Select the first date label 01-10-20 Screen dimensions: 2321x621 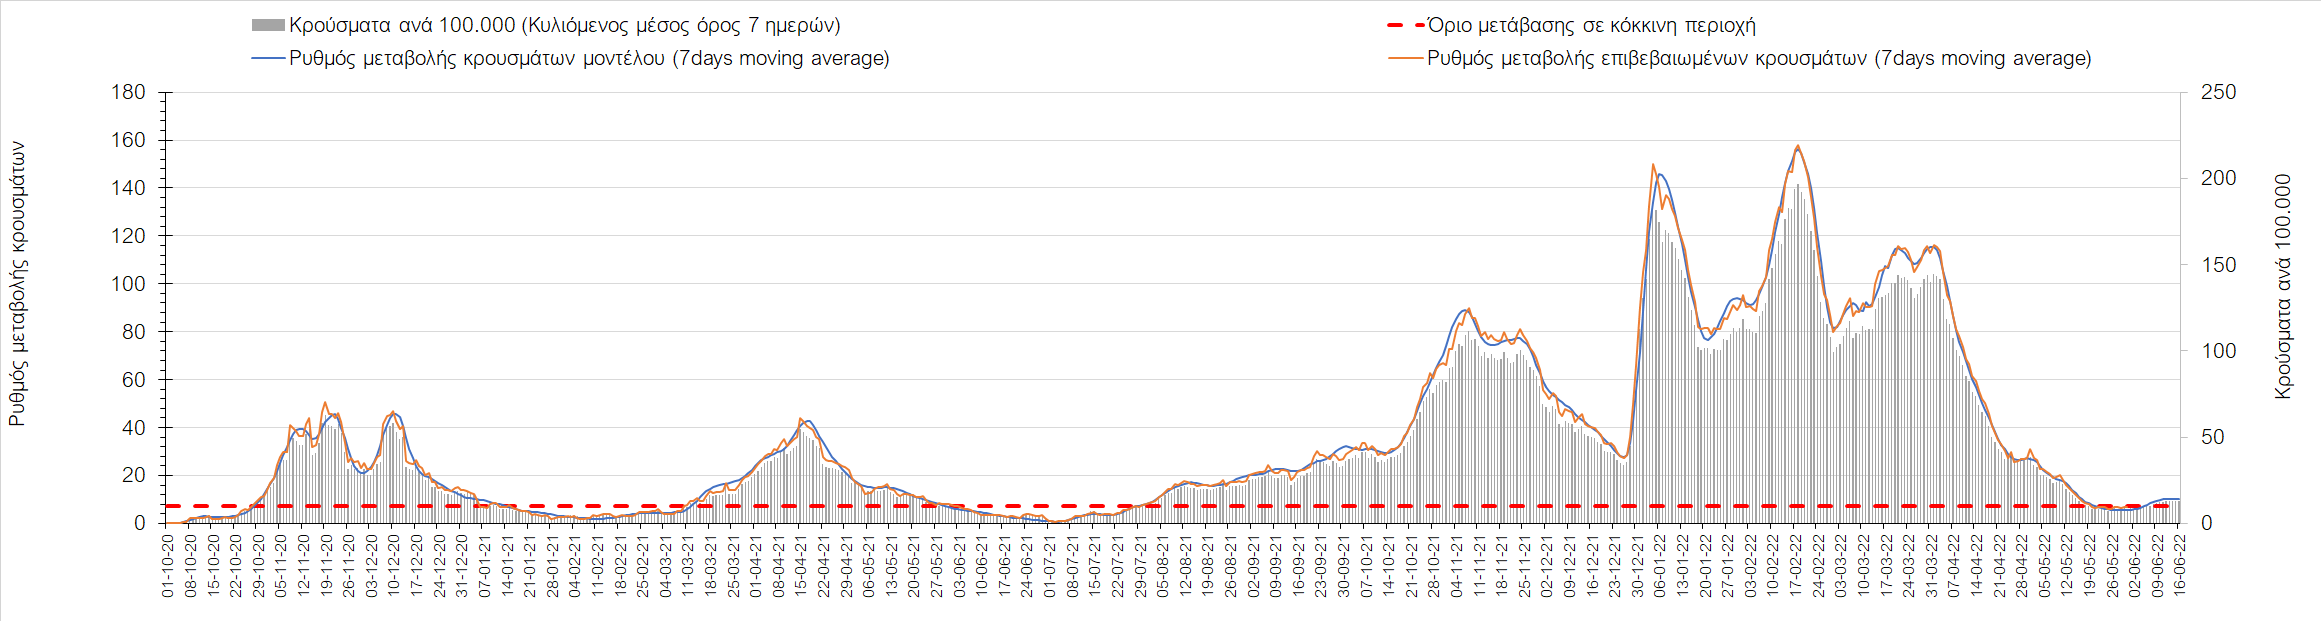pos(168,565)
